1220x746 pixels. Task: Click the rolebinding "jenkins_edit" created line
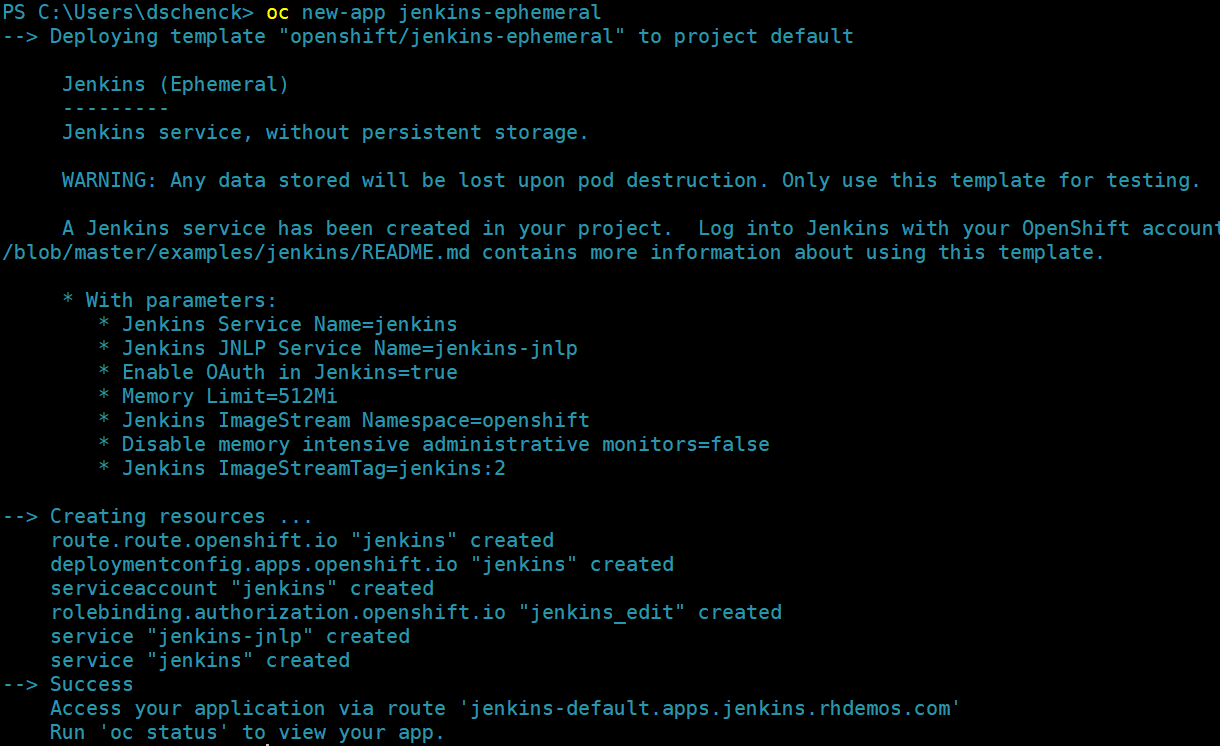pyautogui.click(x=416, y=612)
